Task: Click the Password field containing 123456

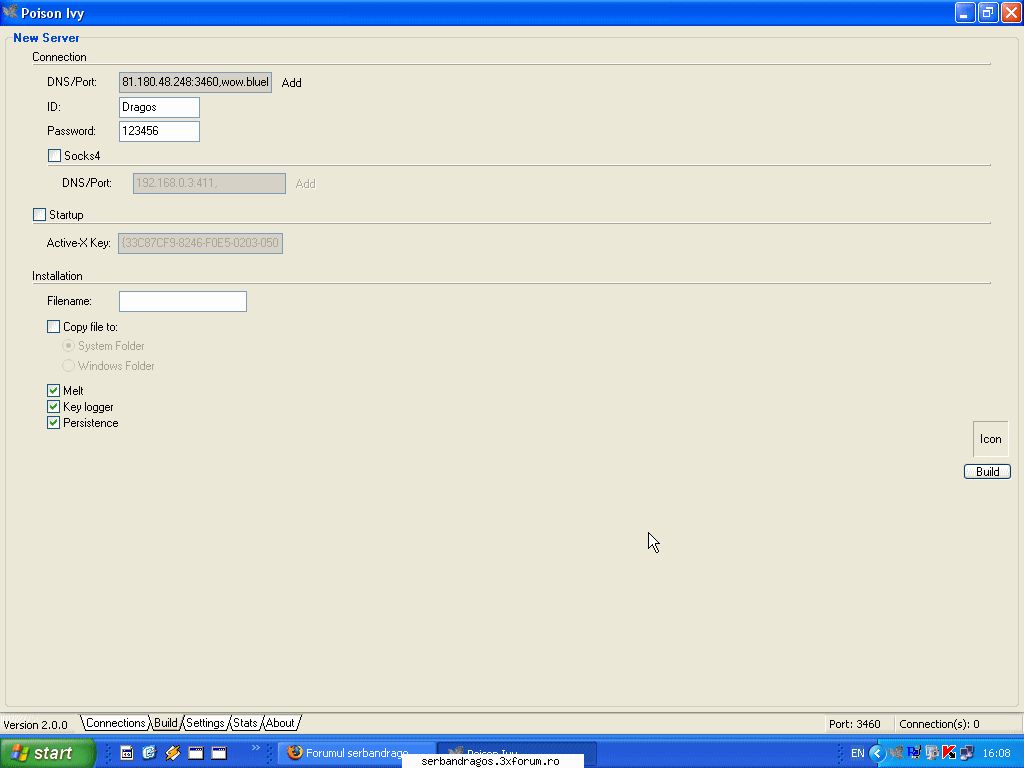Action: tap(159, 131)
